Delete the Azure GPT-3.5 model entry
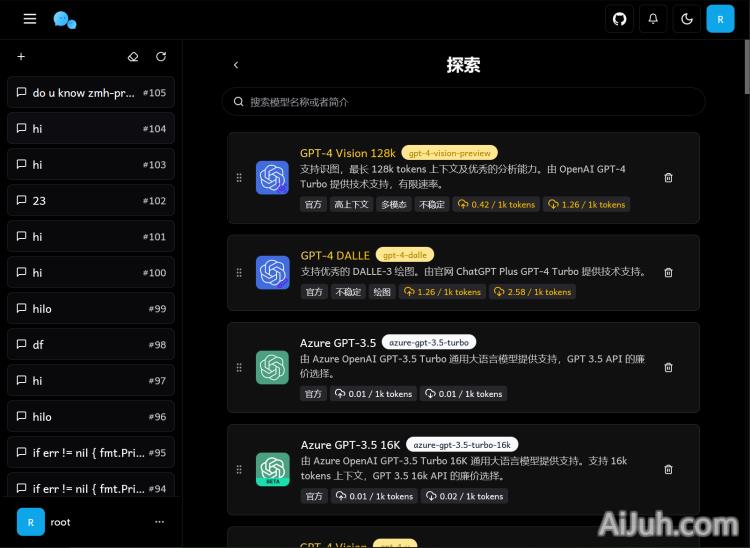 [x=668, y=367]
